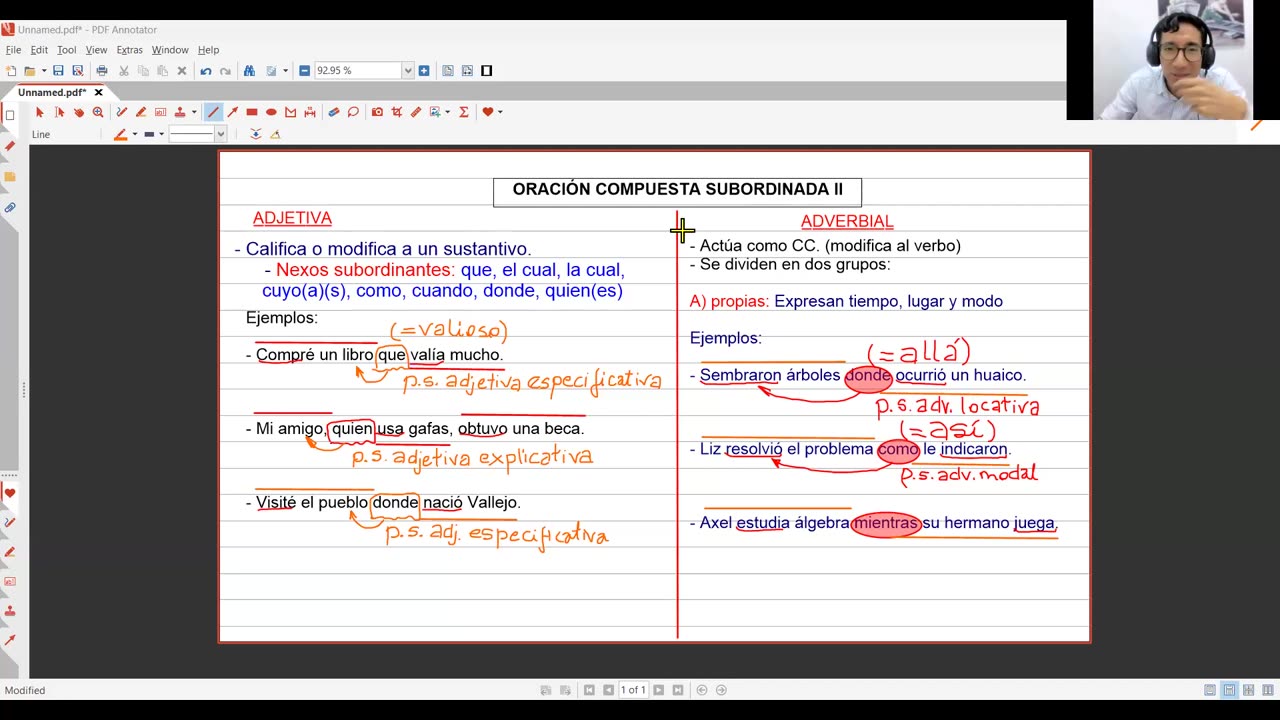Open the line style combo box
This screenshot has width=1280, height=720.
[197, 134]
